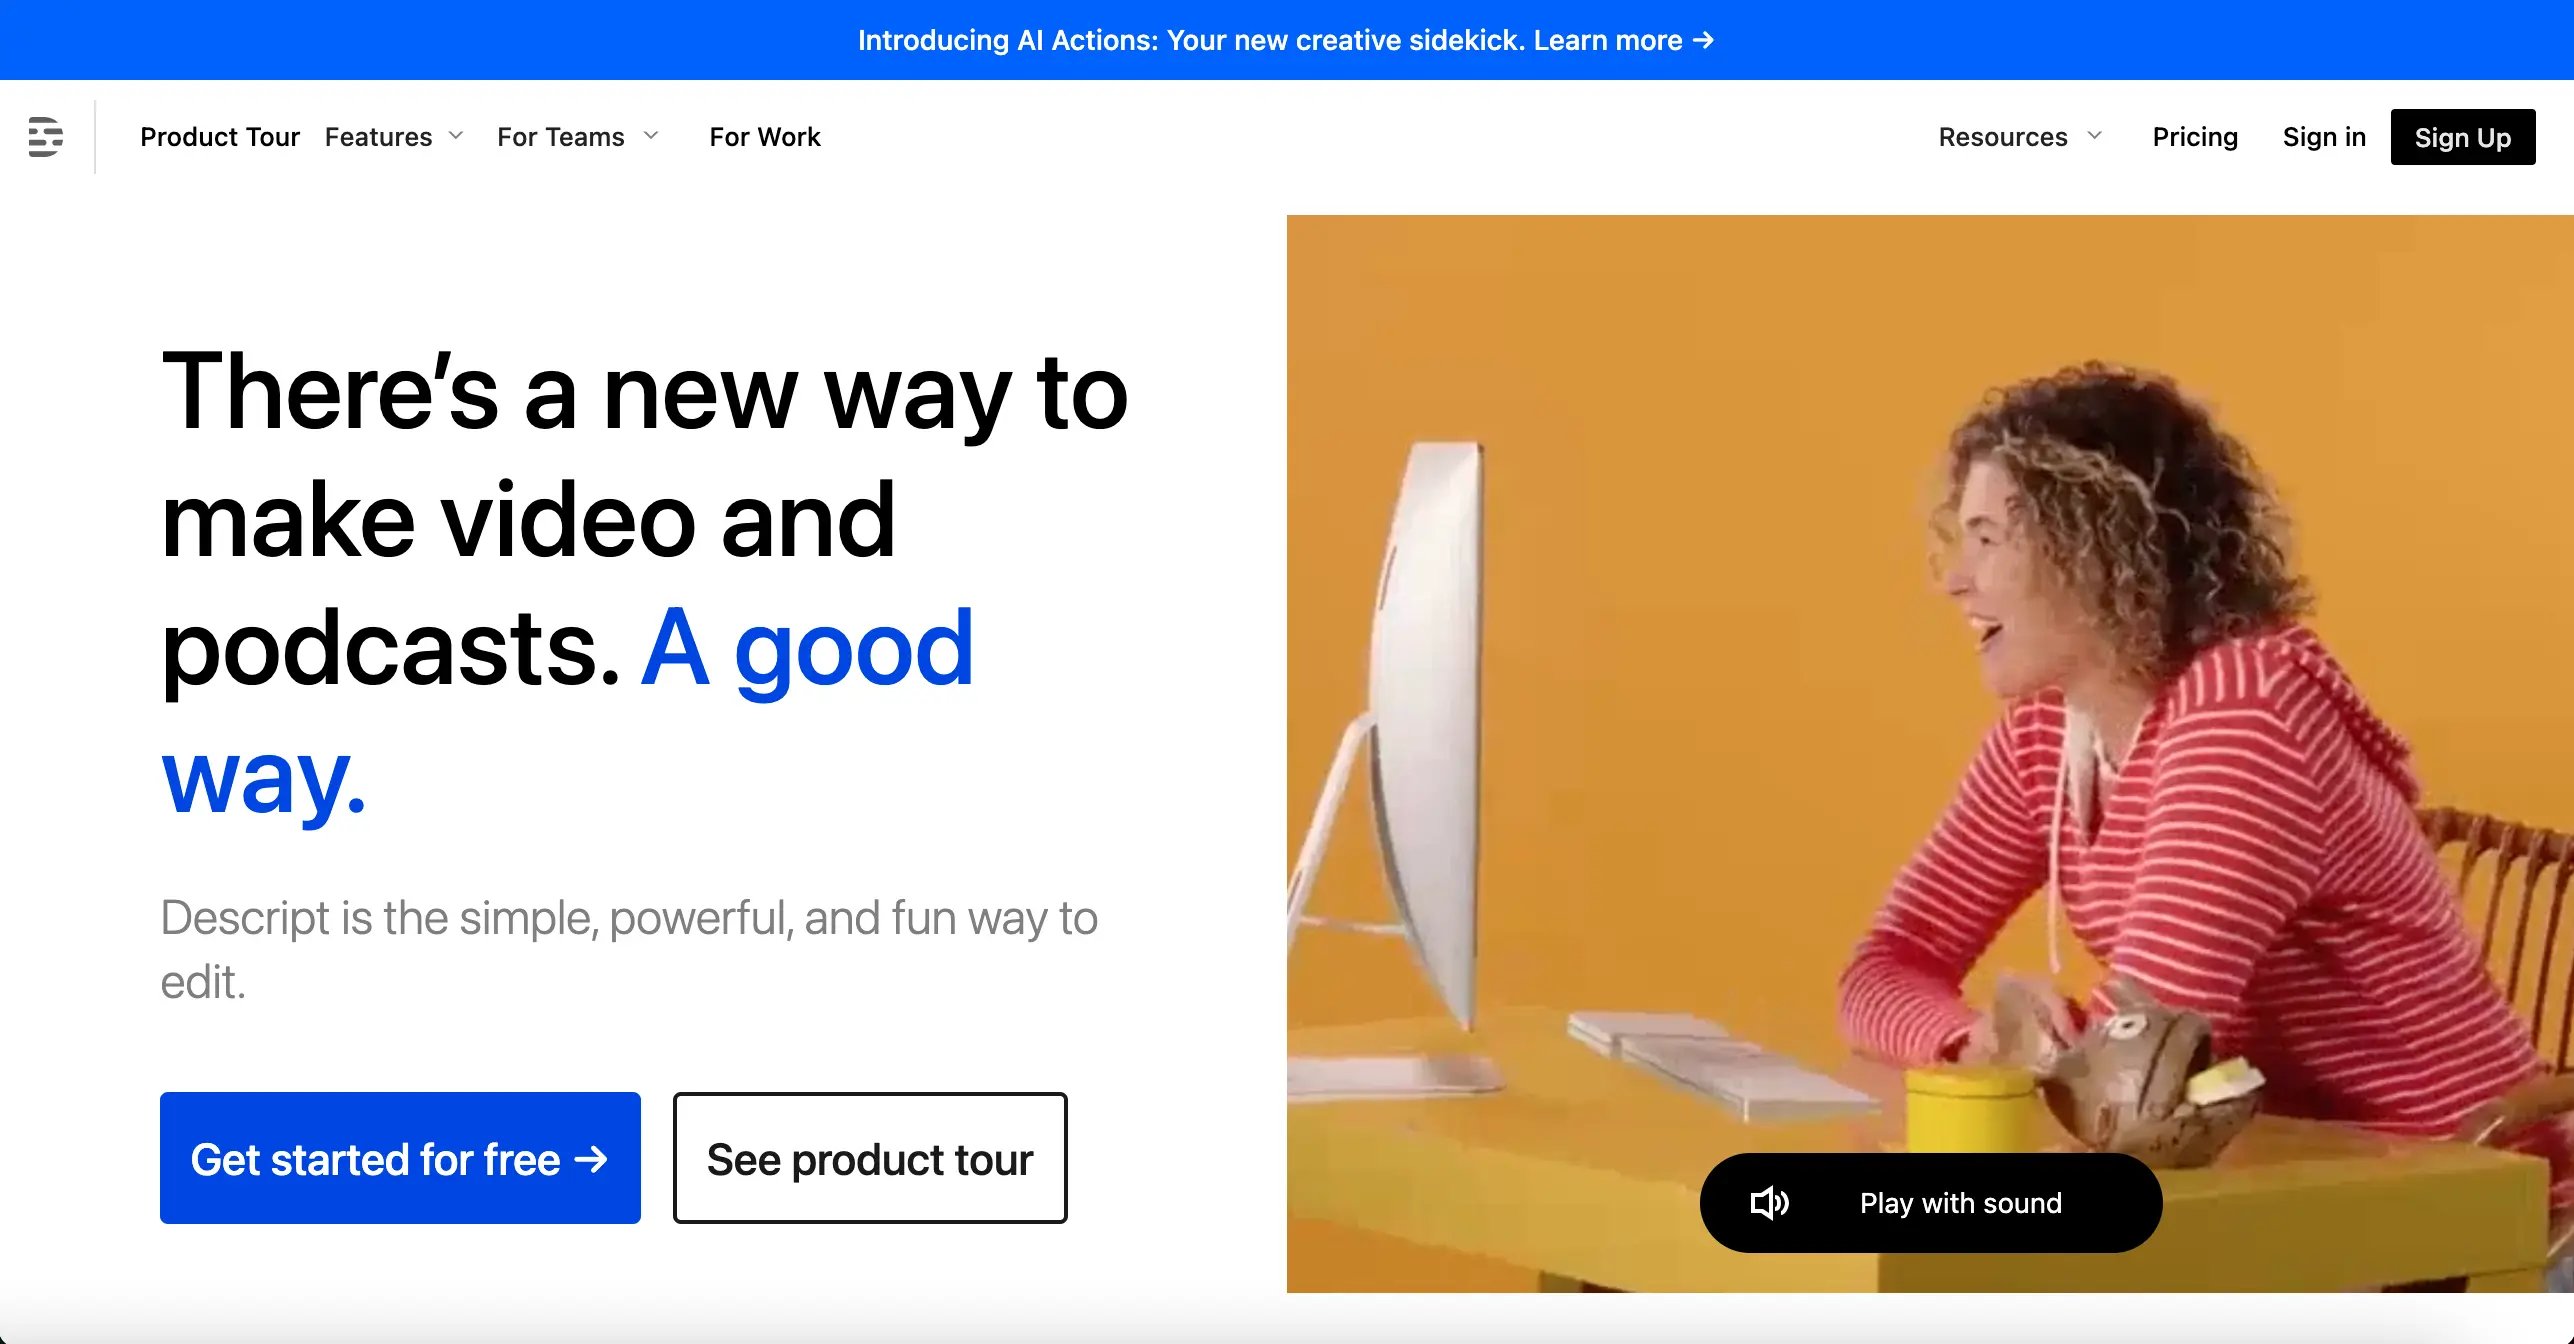Click Sign in navigation link
Viewport: 2574px width, 1344px height.
pos(2324,136)
